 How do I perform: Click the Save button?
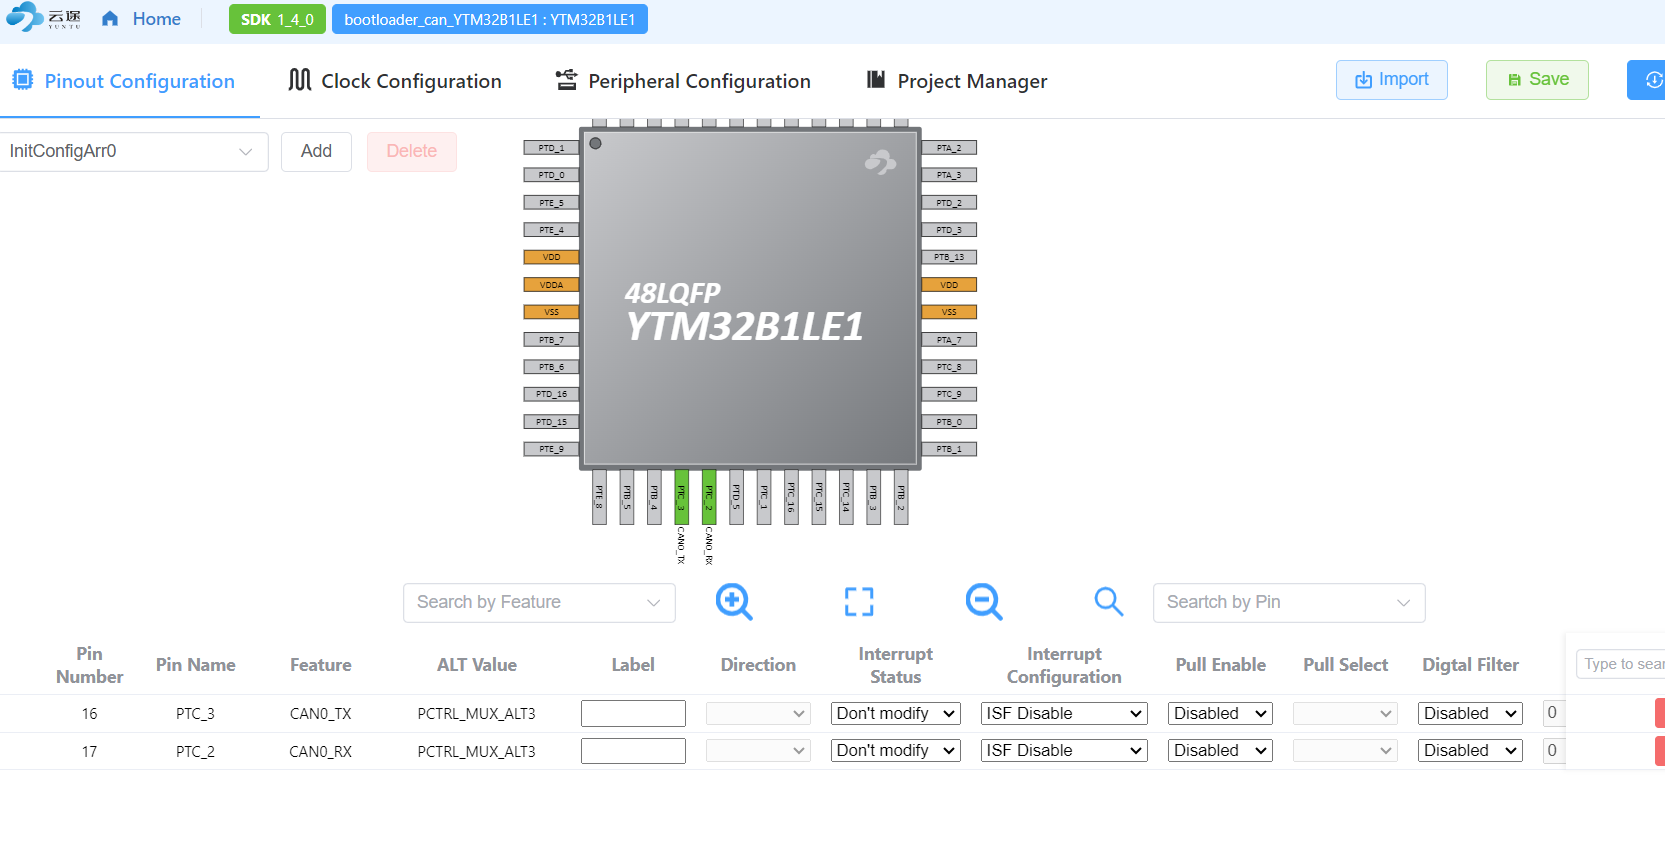pyautogui.click(x=1537, y=80)
